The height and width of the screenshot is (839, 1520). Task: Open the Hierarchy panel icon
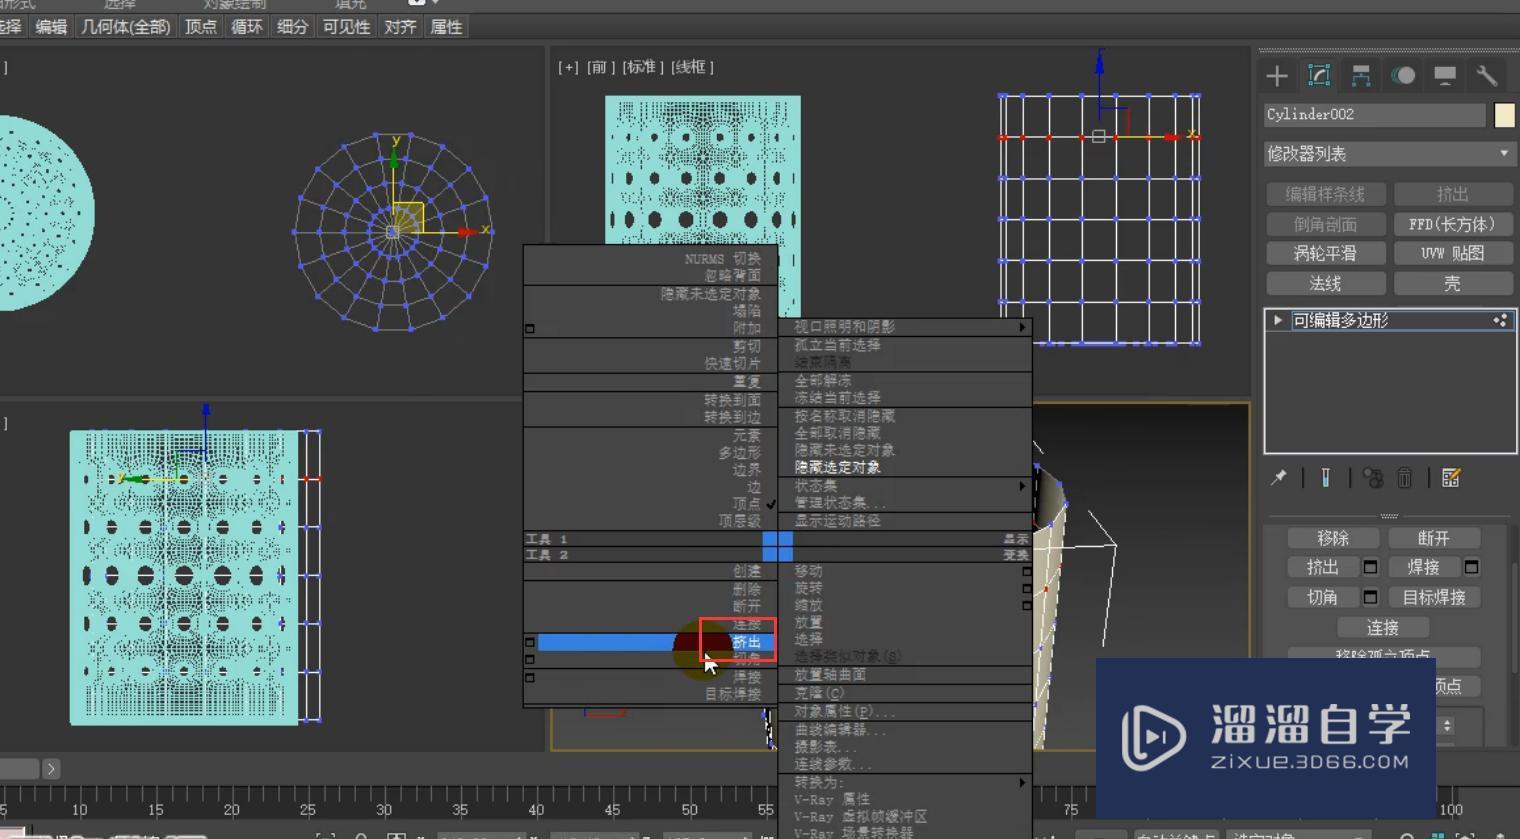(1361, 76)
